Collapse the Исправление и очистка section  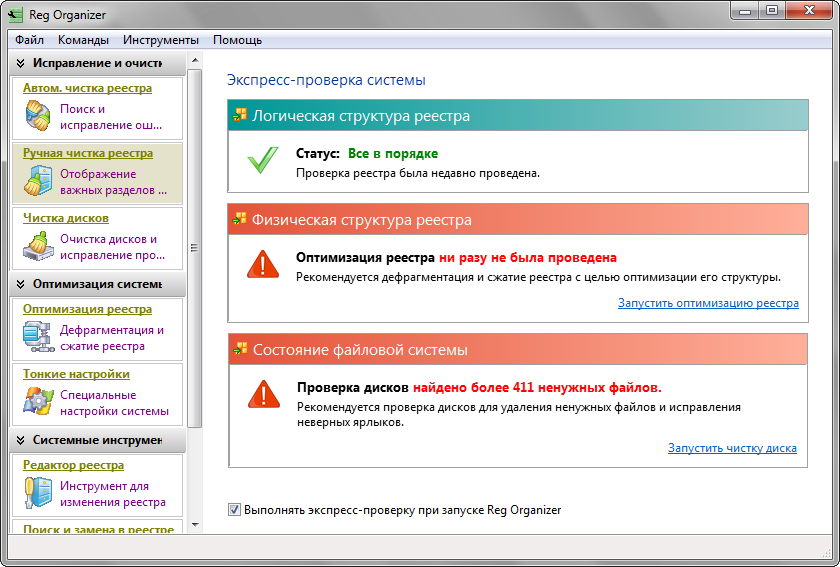click(x=20, y=63)
